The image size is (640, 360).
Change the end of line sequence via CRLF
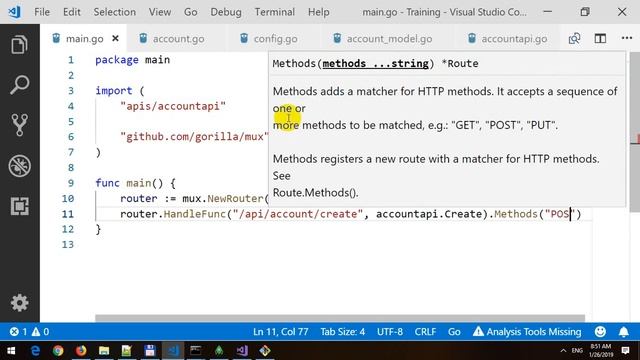[425, 331]
